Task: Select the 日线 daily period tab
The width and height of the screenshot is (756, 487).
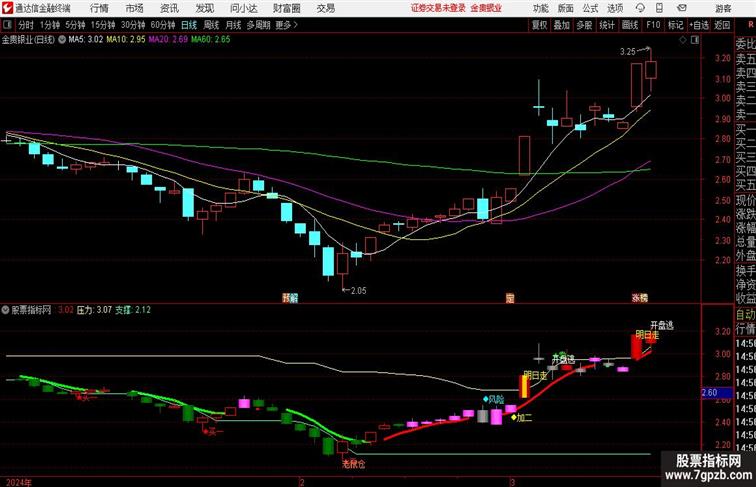Action: click(x=189, y=25)
